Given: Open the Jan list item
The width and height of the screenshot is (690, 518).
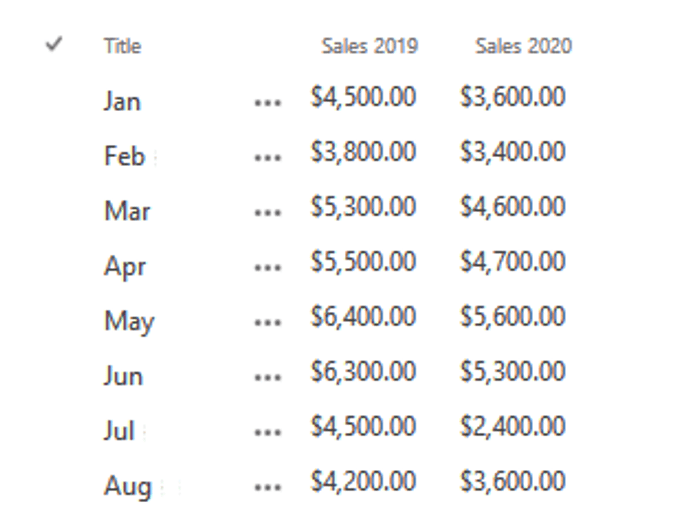Looking at the screenshot, I should point(122,101).
